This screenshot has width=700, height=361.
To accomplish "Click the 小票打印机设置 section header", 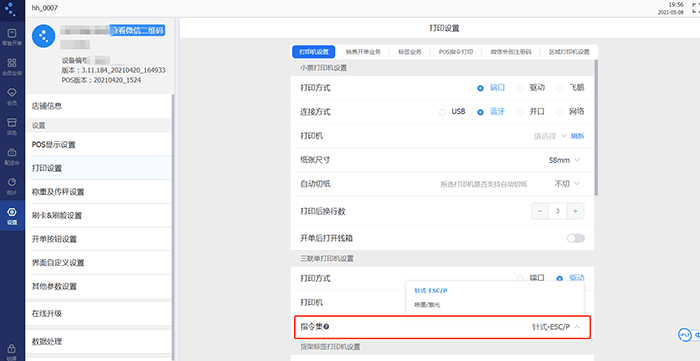I will pyautogui.click(x=323, y=68).
